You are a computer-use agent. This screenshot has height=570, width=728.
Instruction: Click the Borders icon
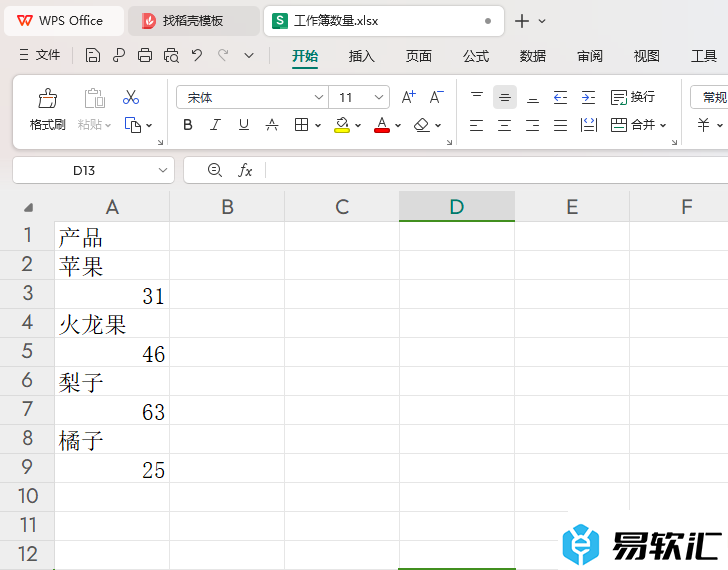coord(301,125)
